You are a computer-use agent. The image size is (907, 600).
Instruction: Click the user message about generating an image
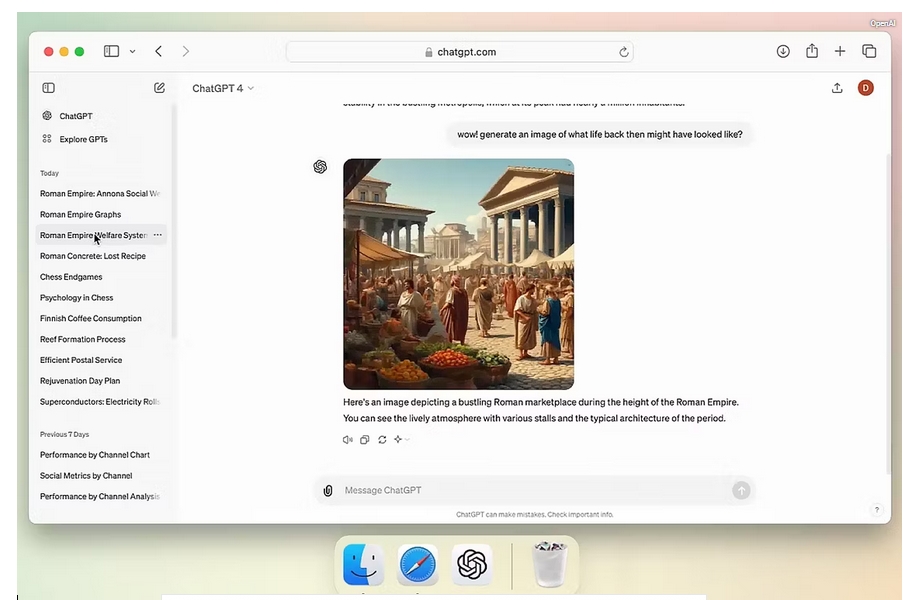pos(600,134)
